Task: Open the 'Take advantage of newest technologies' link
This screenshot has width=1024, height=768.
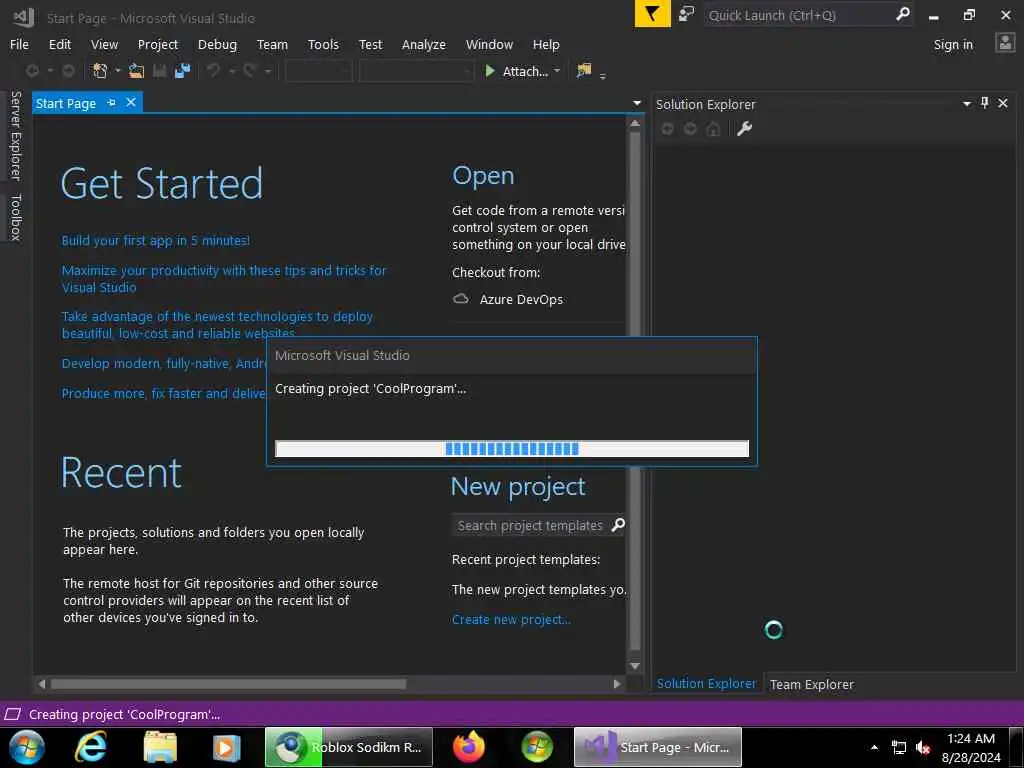Action: 217,325
